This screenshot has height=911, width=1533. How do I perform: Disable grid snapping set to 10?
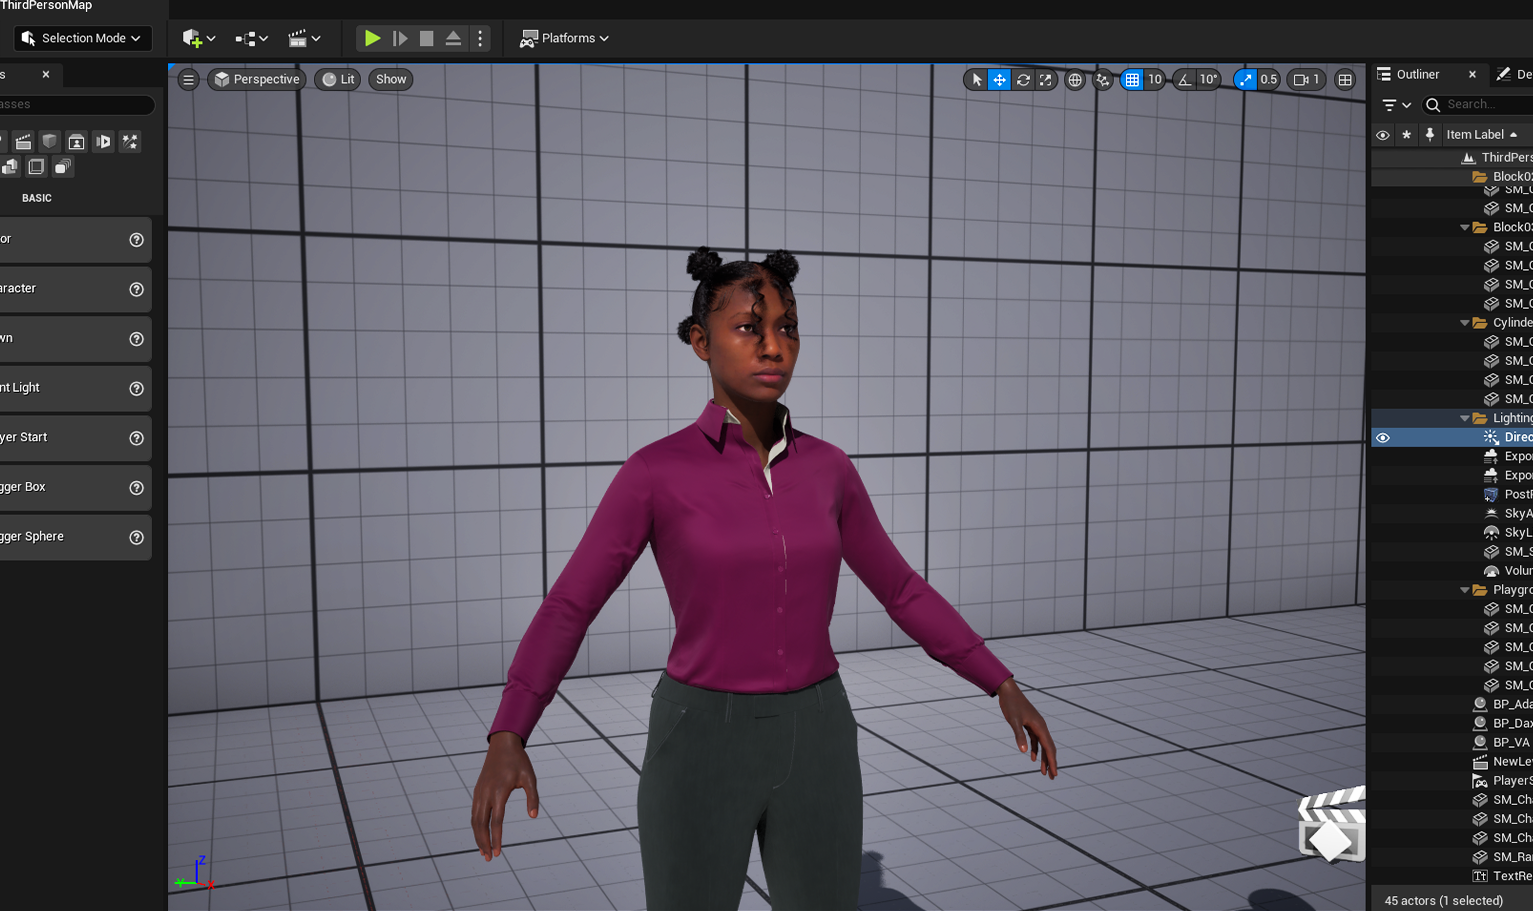[1131, 80]
